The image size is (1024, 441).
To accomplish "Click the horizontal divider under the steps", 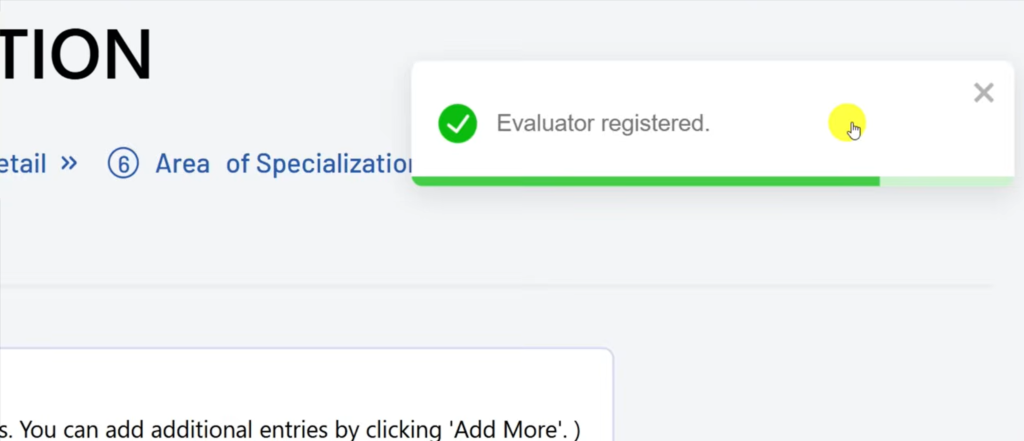I will point(500,287).
